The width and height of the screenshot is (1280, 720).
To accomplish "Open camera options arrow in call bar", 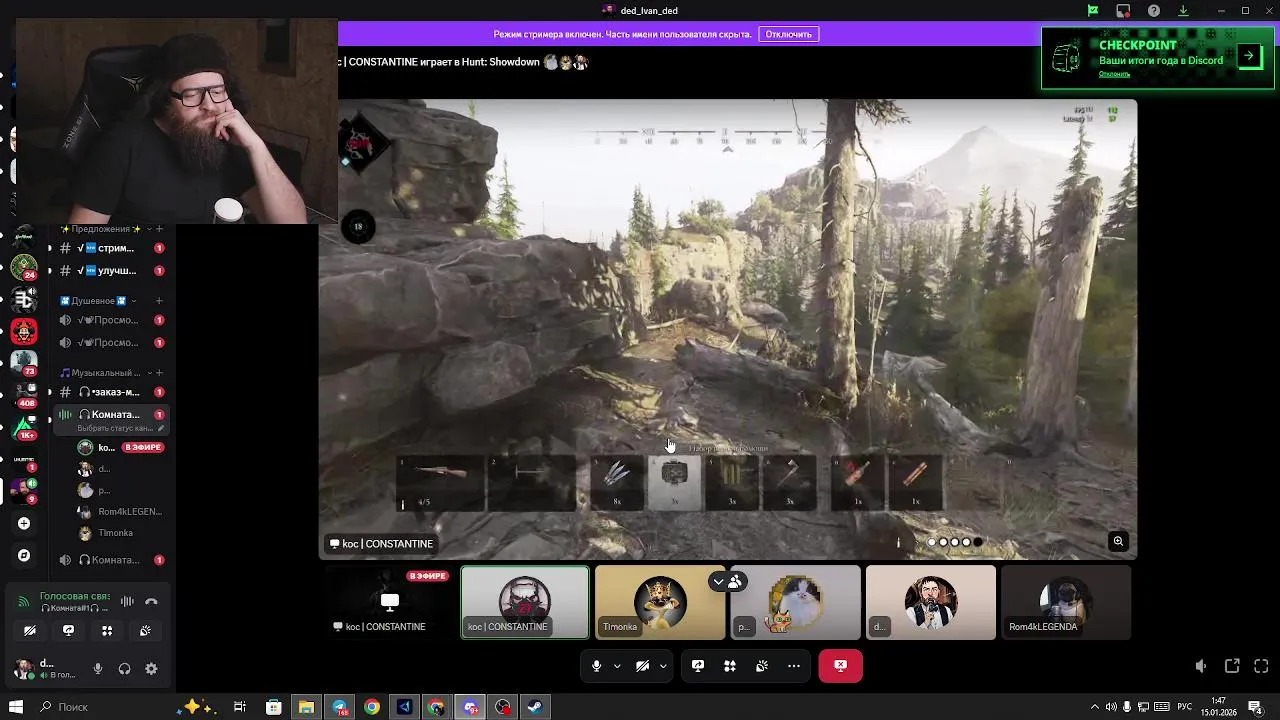I will pyautogui.click(x=663, y=666).
